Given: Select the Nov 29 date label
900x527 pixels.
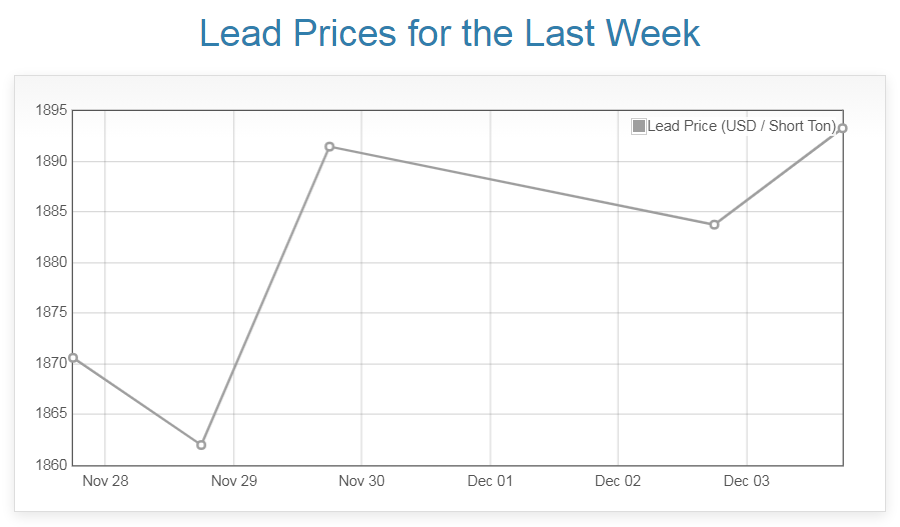Looking at the screenshot, I should coord(234,481).
